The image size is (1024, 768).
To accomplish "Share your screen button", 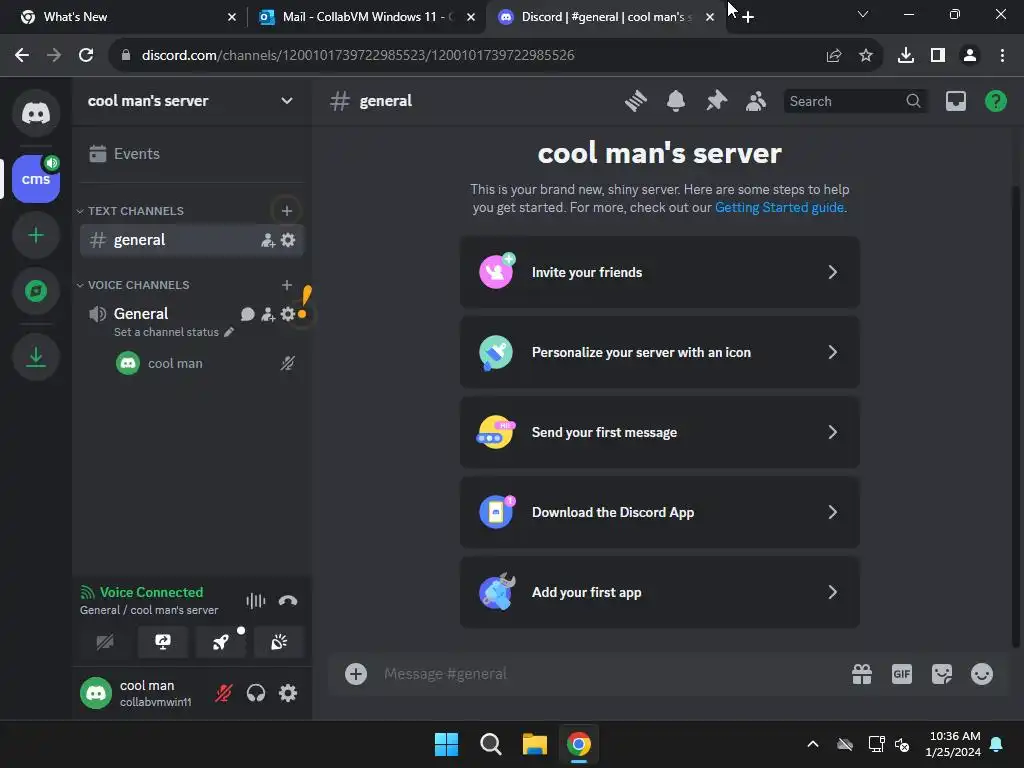I will [163, 642].
